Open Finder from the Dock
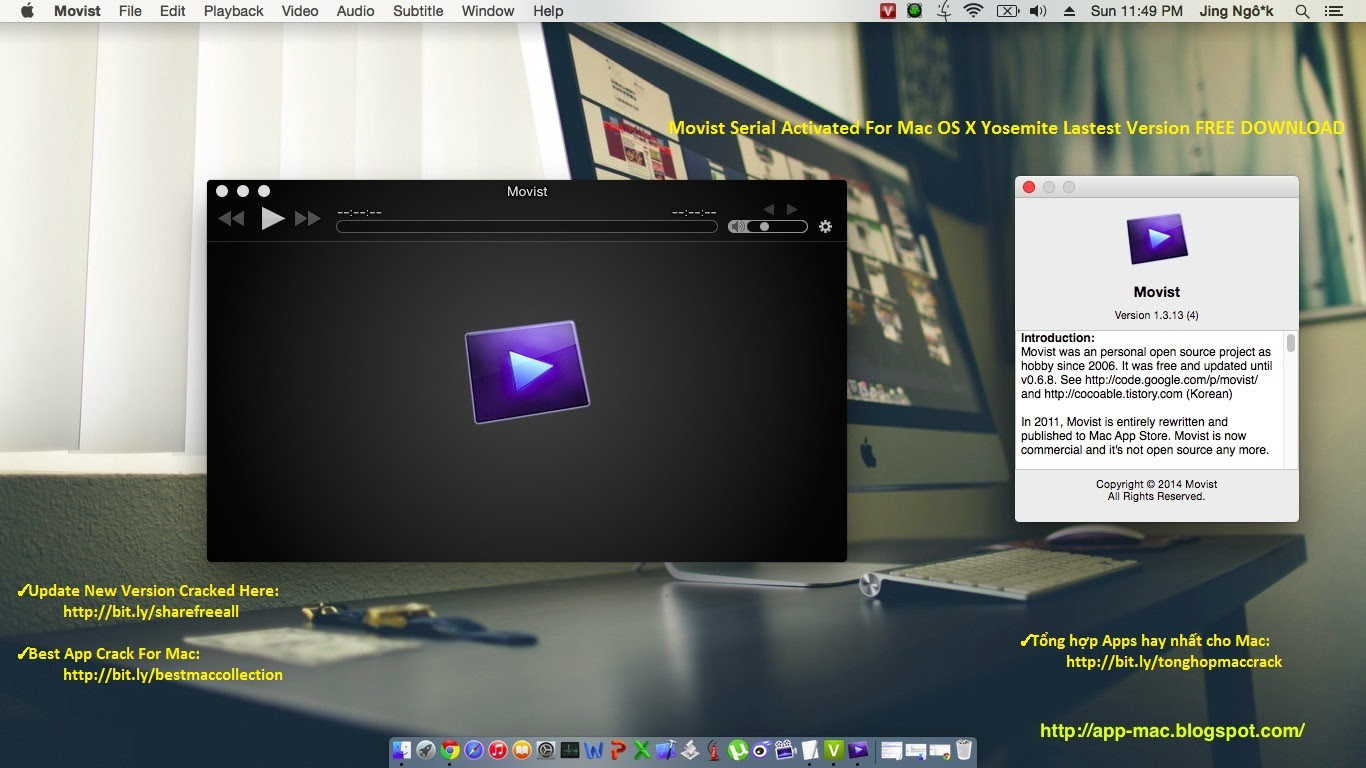 (x=401, y=750)
